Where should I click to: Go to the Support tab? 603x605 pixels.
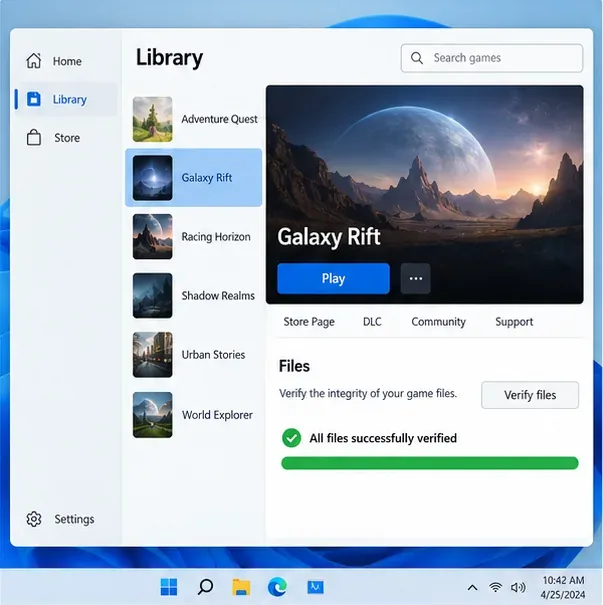(514, 322)
